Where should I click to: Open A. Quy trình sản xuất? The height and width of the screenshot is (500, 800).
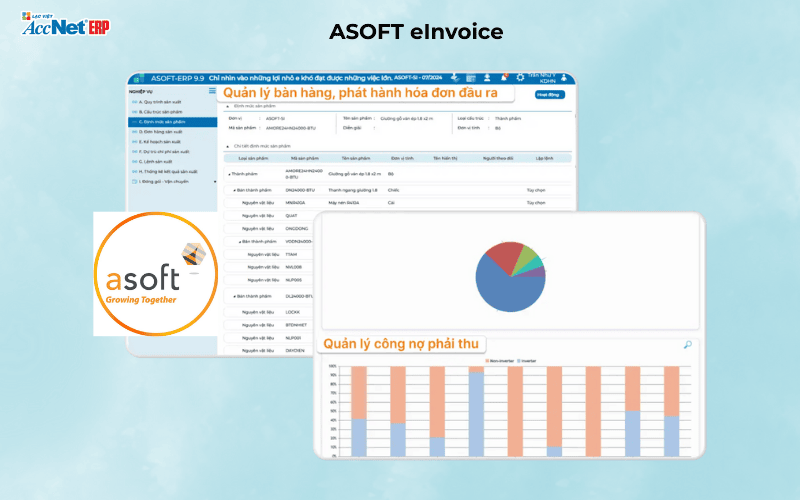point(160,102)
